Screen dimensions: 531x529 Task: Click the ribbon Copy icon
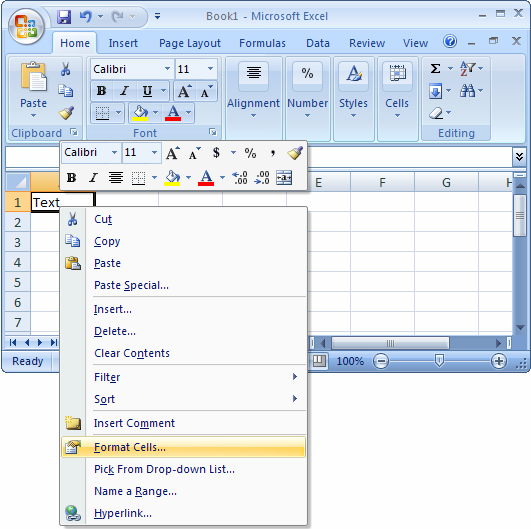[65, 90]
